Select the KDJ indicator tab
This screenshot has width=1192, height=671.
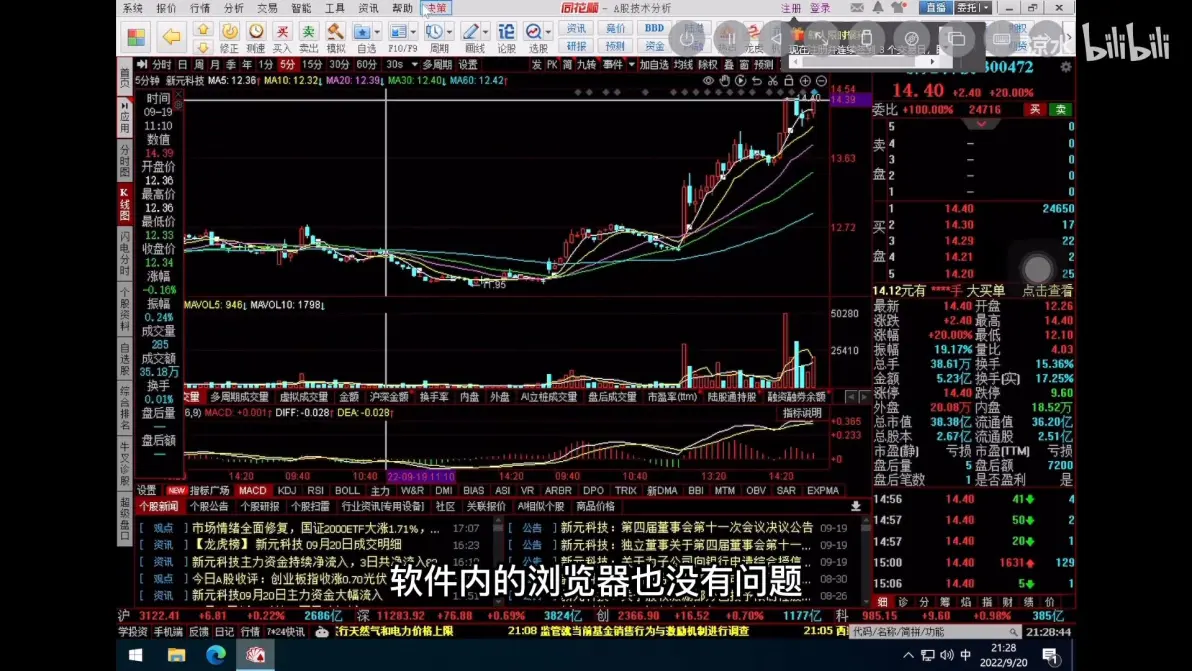tap(287, 491)
